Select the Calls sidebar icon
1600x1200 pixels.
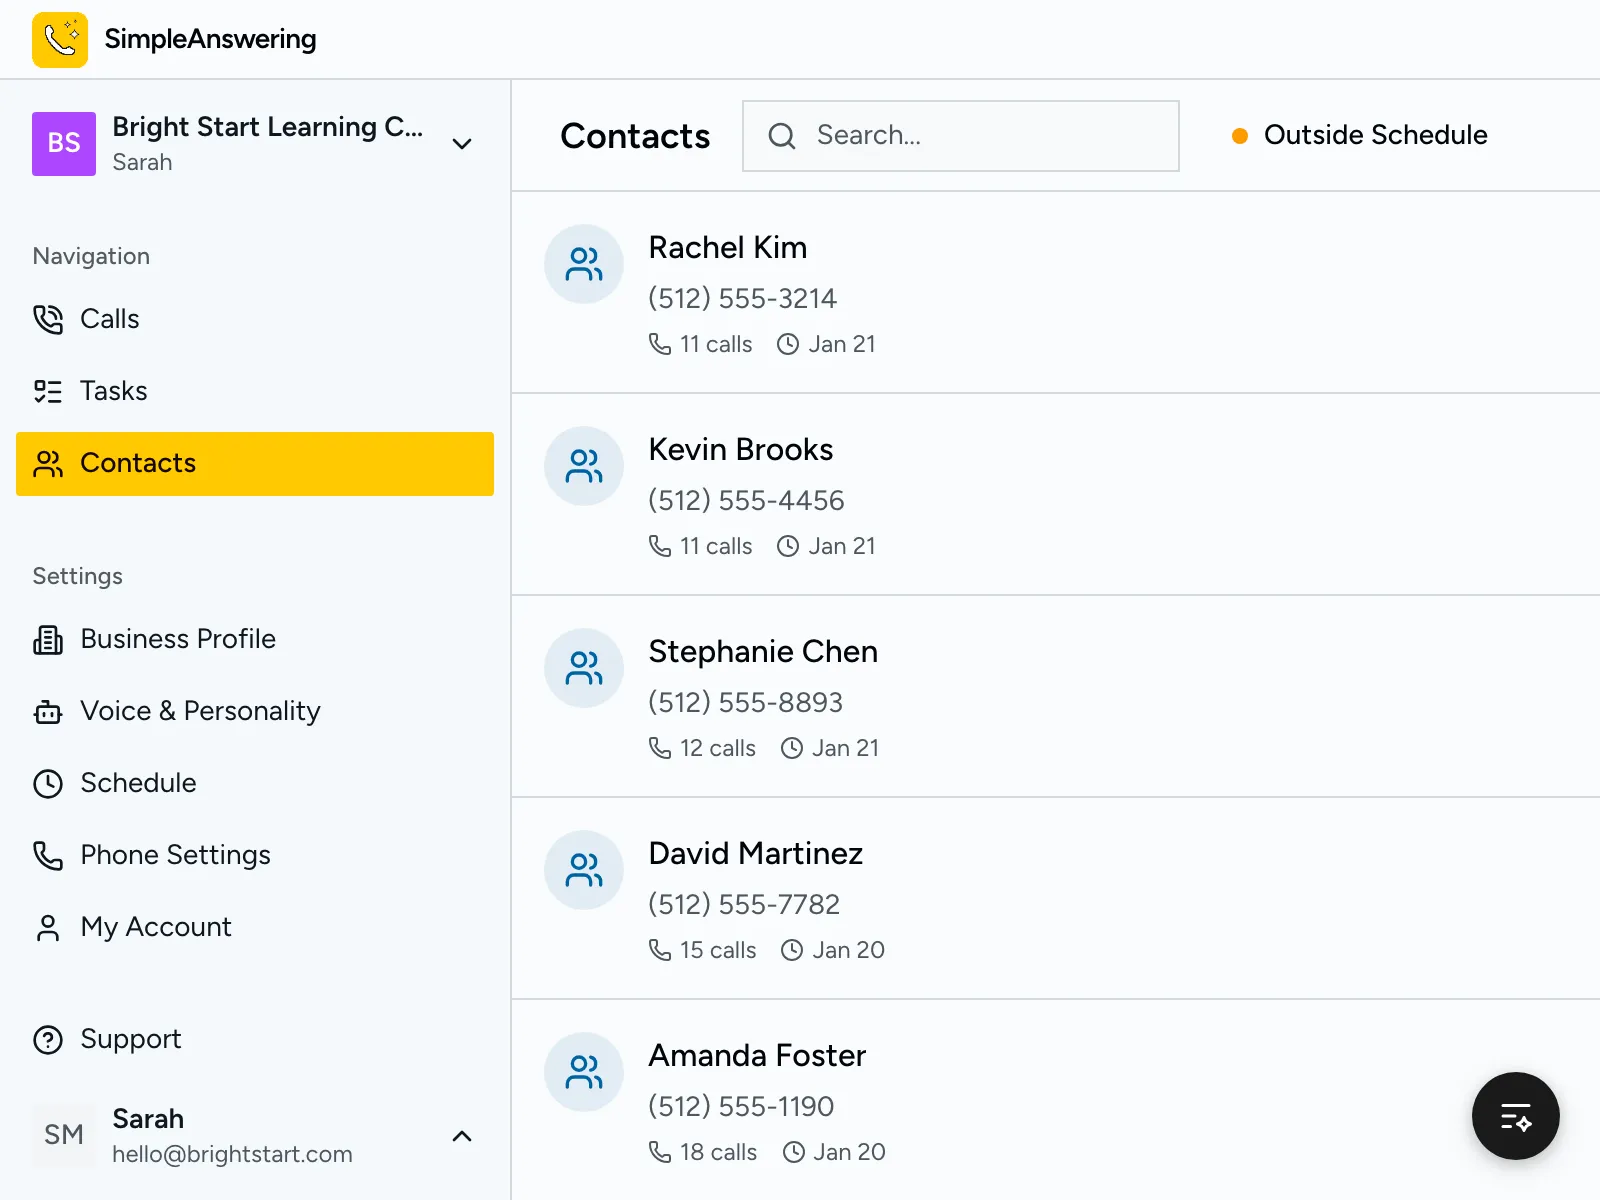47,319
